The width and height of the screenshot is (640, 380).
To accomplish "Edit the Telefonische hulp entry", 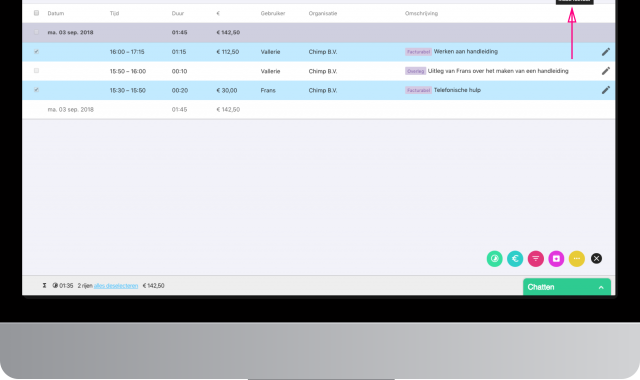I will coord(606,90).
